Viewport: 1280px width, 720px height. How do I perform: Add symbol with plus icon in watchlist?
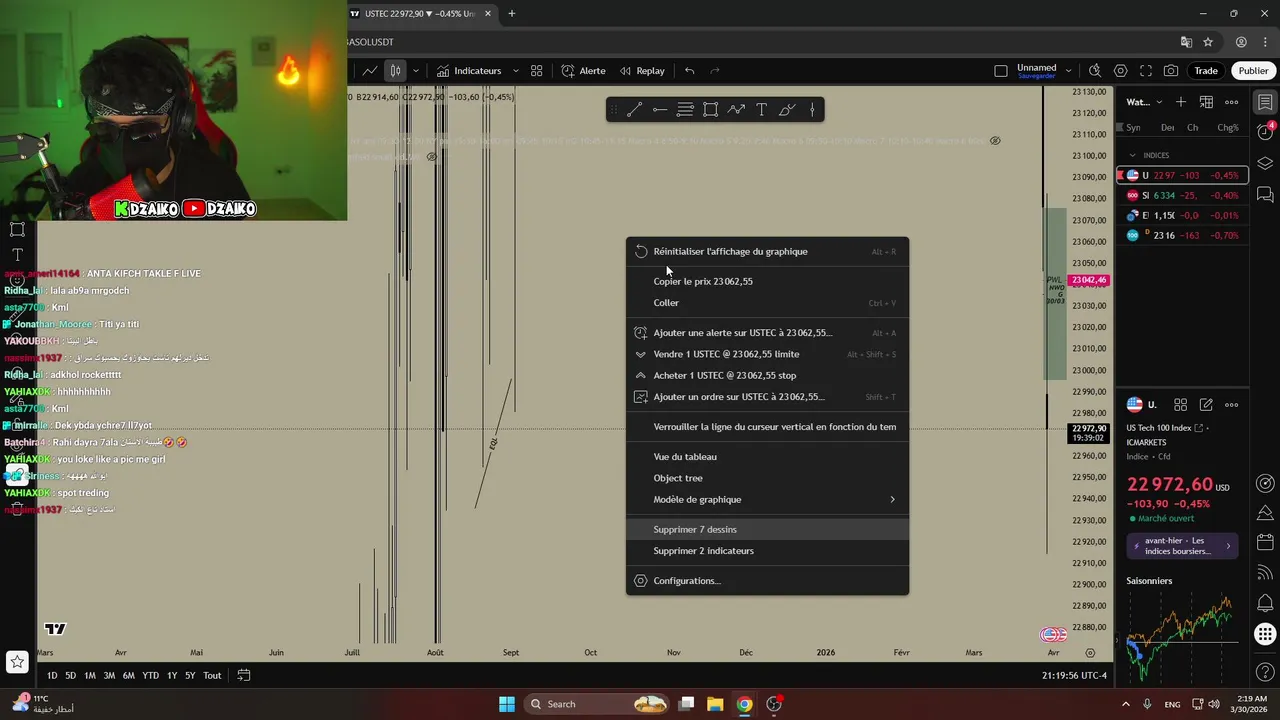coord(1181,102)
